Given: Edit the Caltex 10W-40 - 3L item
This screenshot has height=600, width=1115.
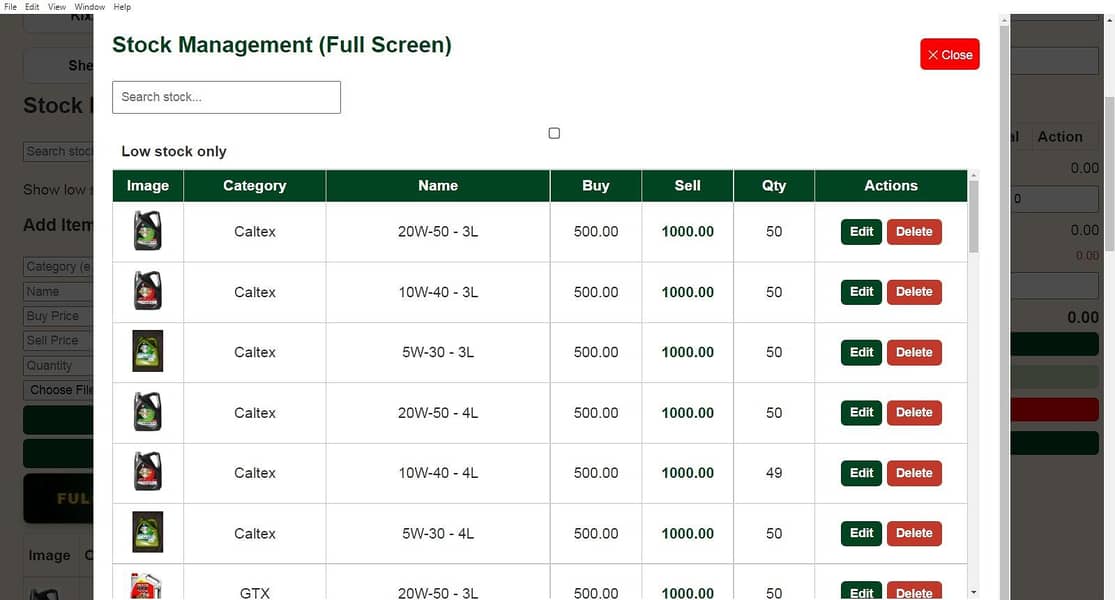Looking at the screenshot, I should tap(861, 292).
